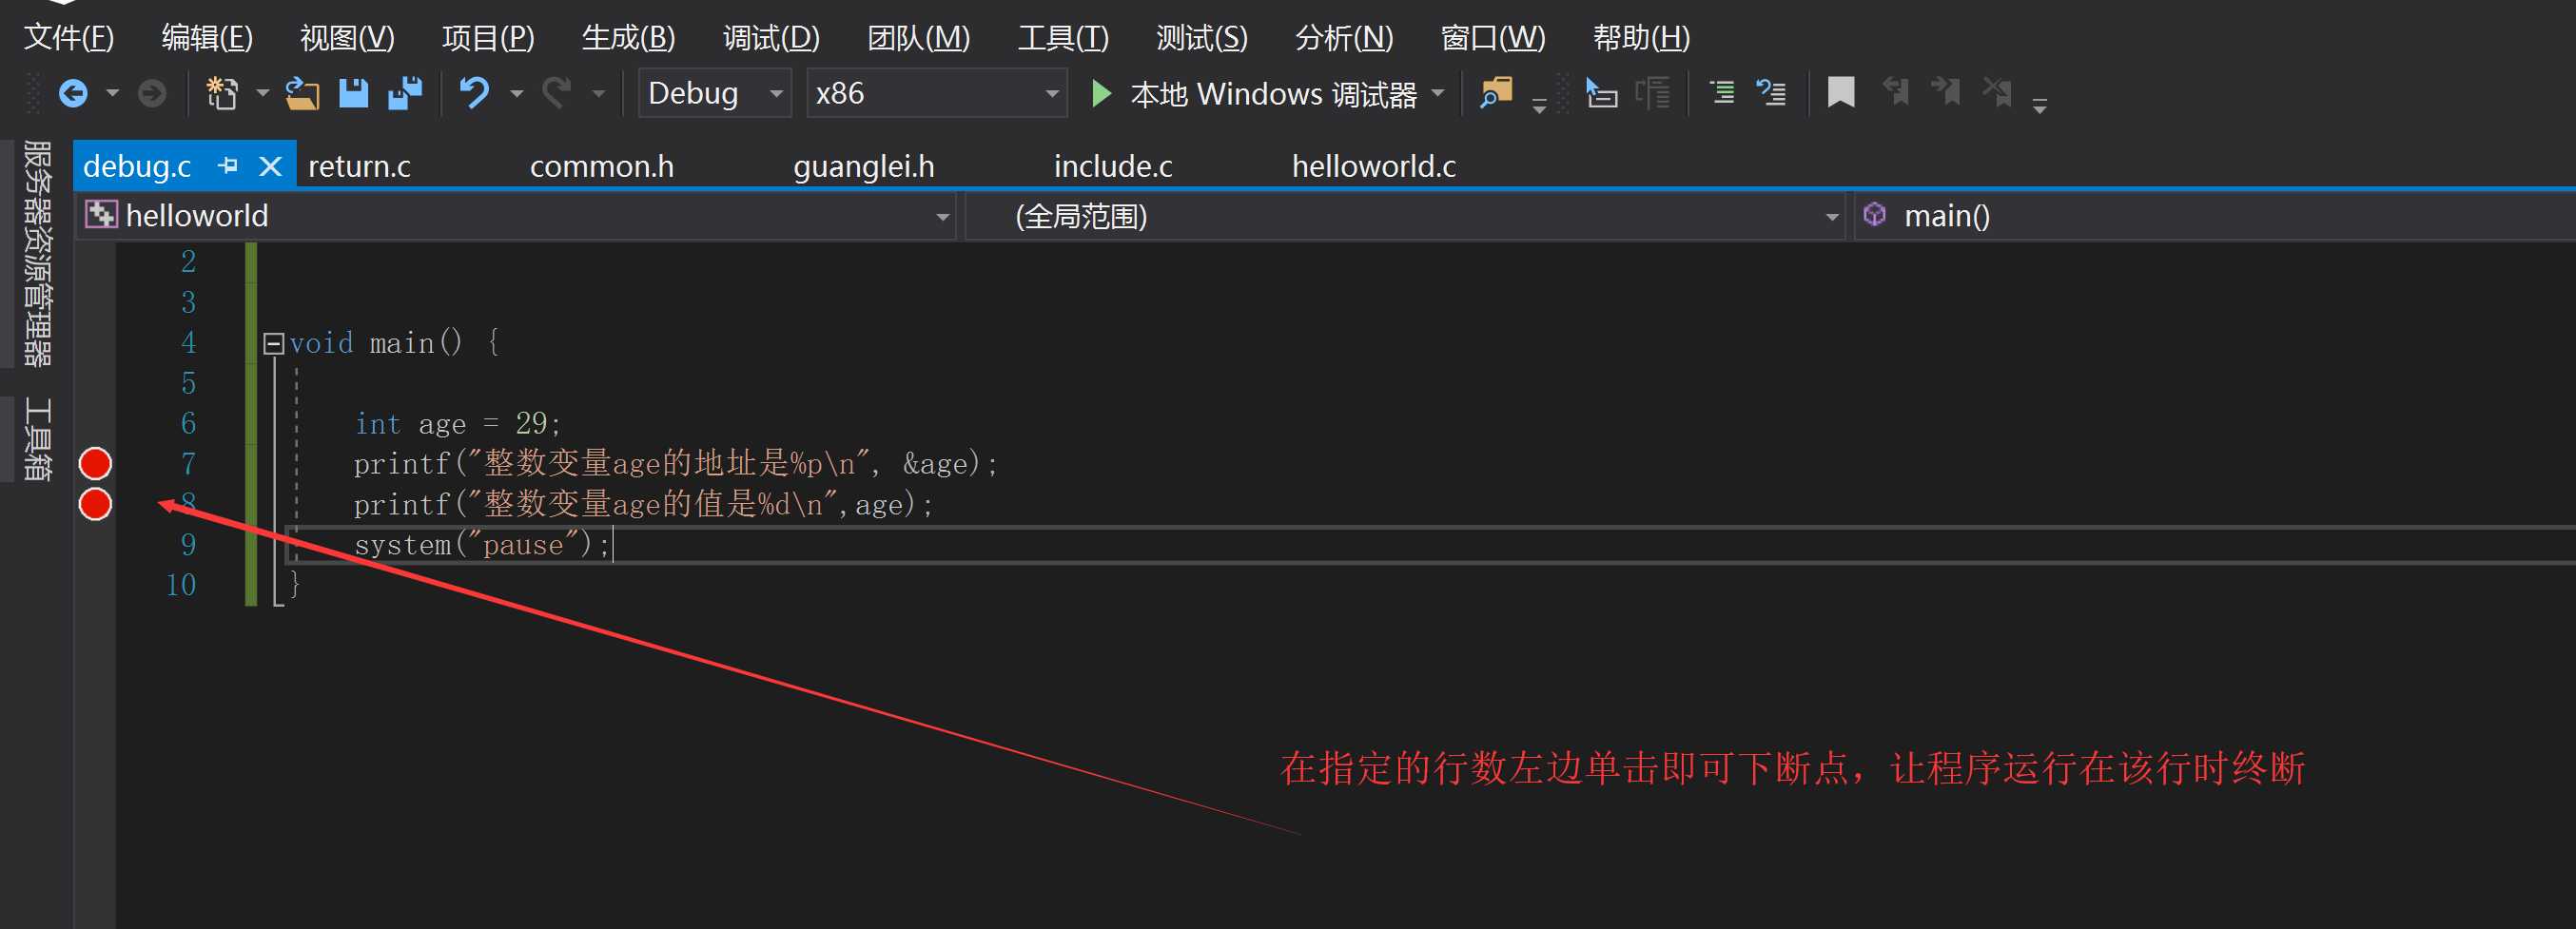Screen dimensions: 2576x929
Task: Remove the breakpoint on line 8
Action: 95,504
